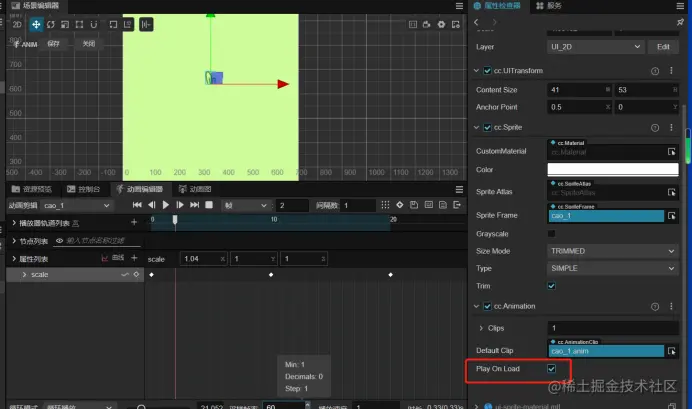Screen dimensions: 692x409
Task: Toggle the cc.Animation component checkbox
Action: tap(487, 306)
